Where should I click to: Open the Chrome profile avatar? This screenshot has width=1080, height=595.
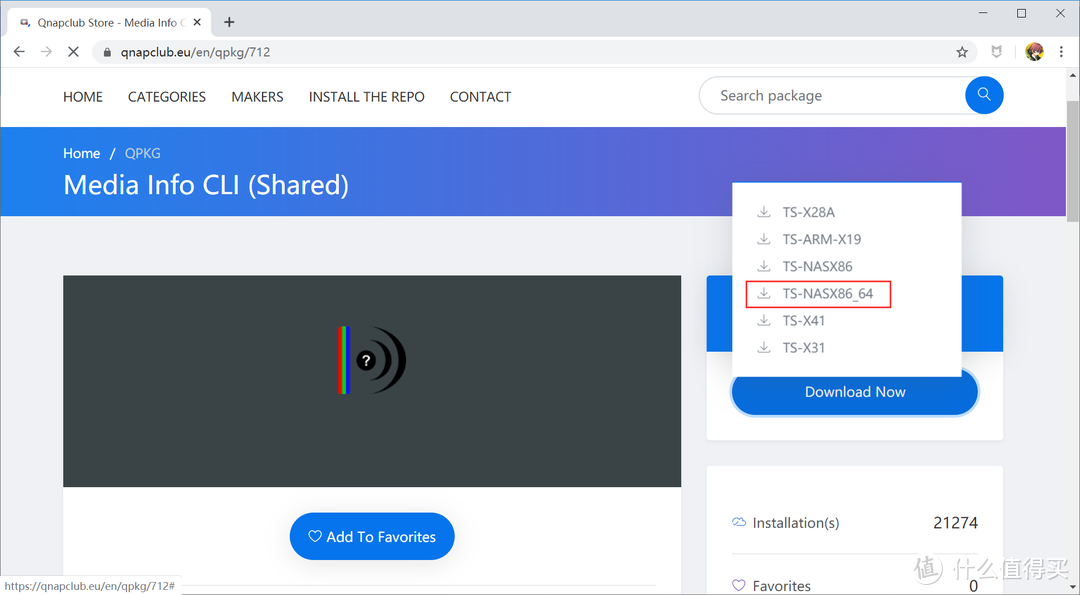[x=1034, y=52]
